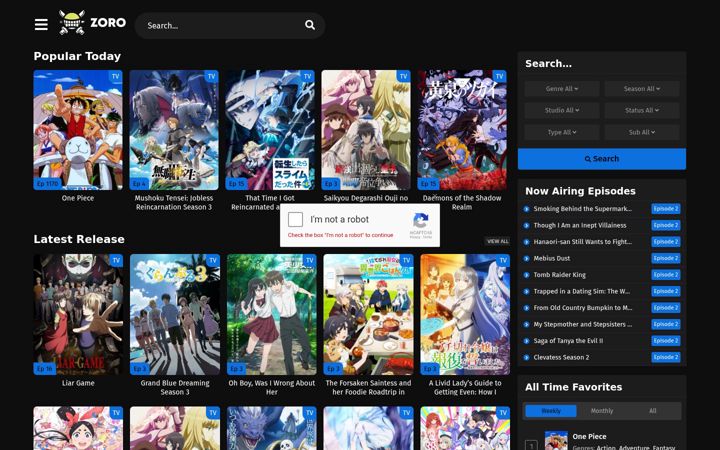This screenshot has height=450, width=720.
Task: Click Smoking Behind the Supermarket text
Action: tap(583, 209)
